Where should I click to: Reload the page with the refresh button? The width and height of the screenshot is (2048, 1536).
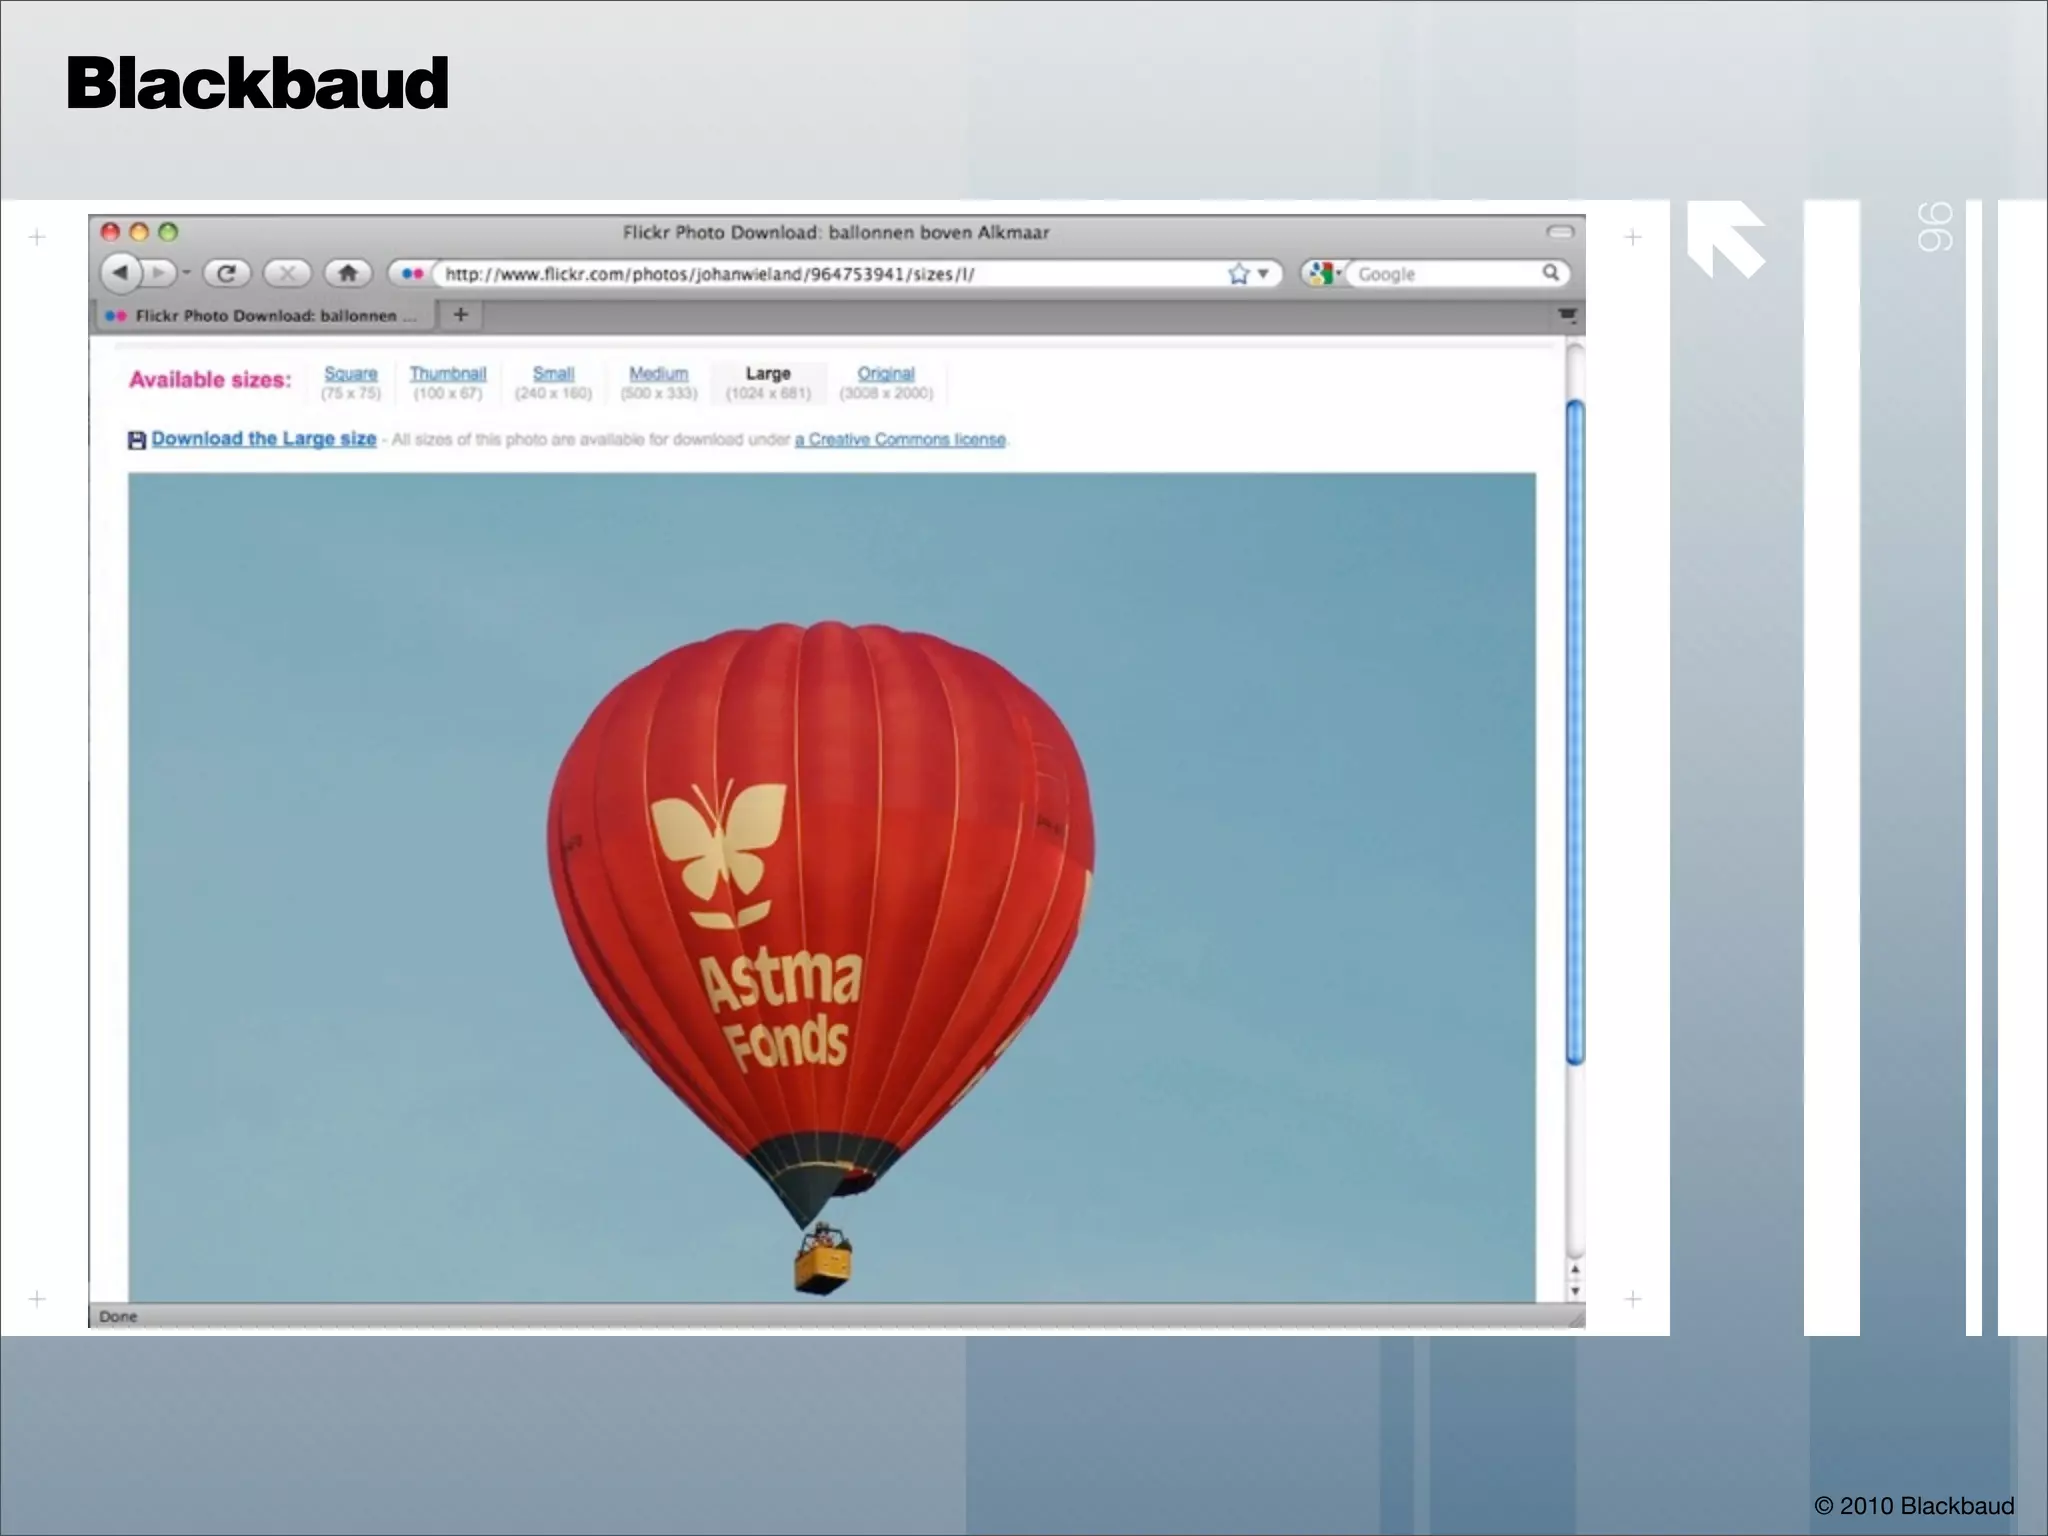coord(226,273)
